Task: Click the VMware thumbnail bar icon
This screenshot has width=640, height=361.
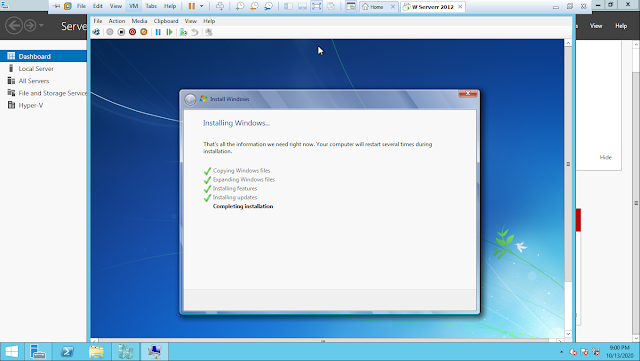Action: pos(302,6)
